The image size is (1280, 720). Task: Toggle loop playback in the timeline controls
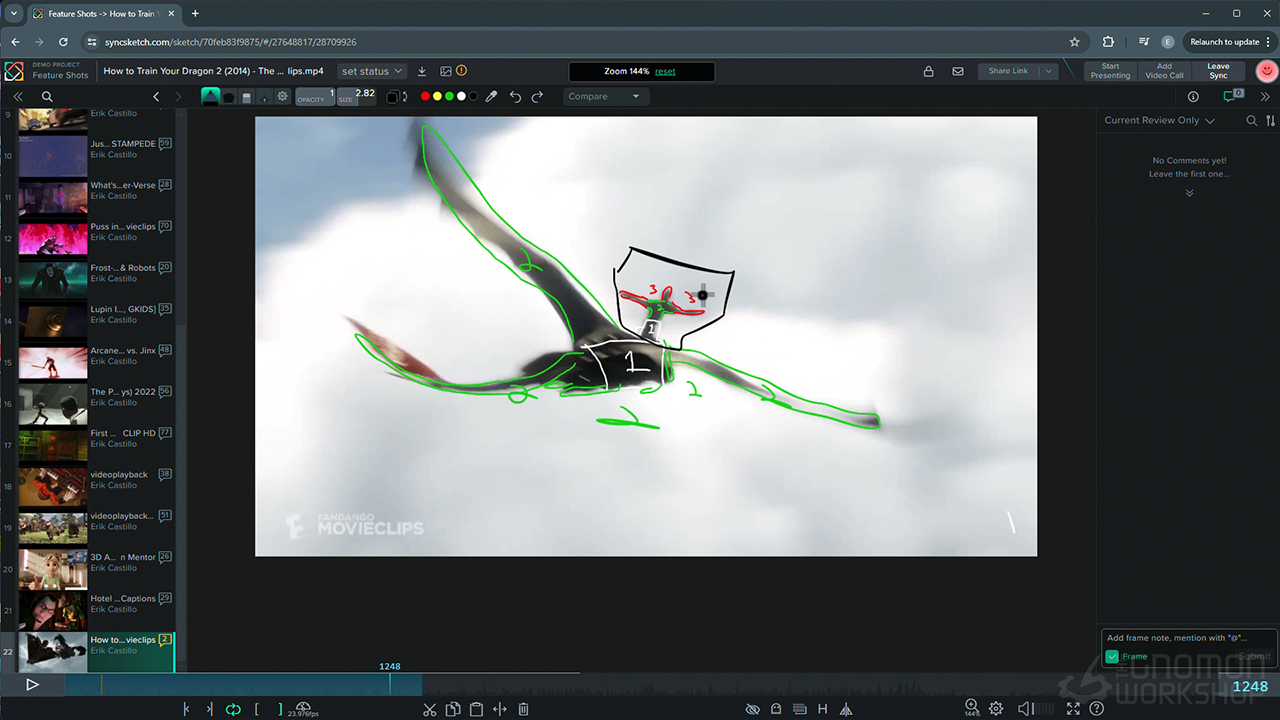click(x=233, y=709)
